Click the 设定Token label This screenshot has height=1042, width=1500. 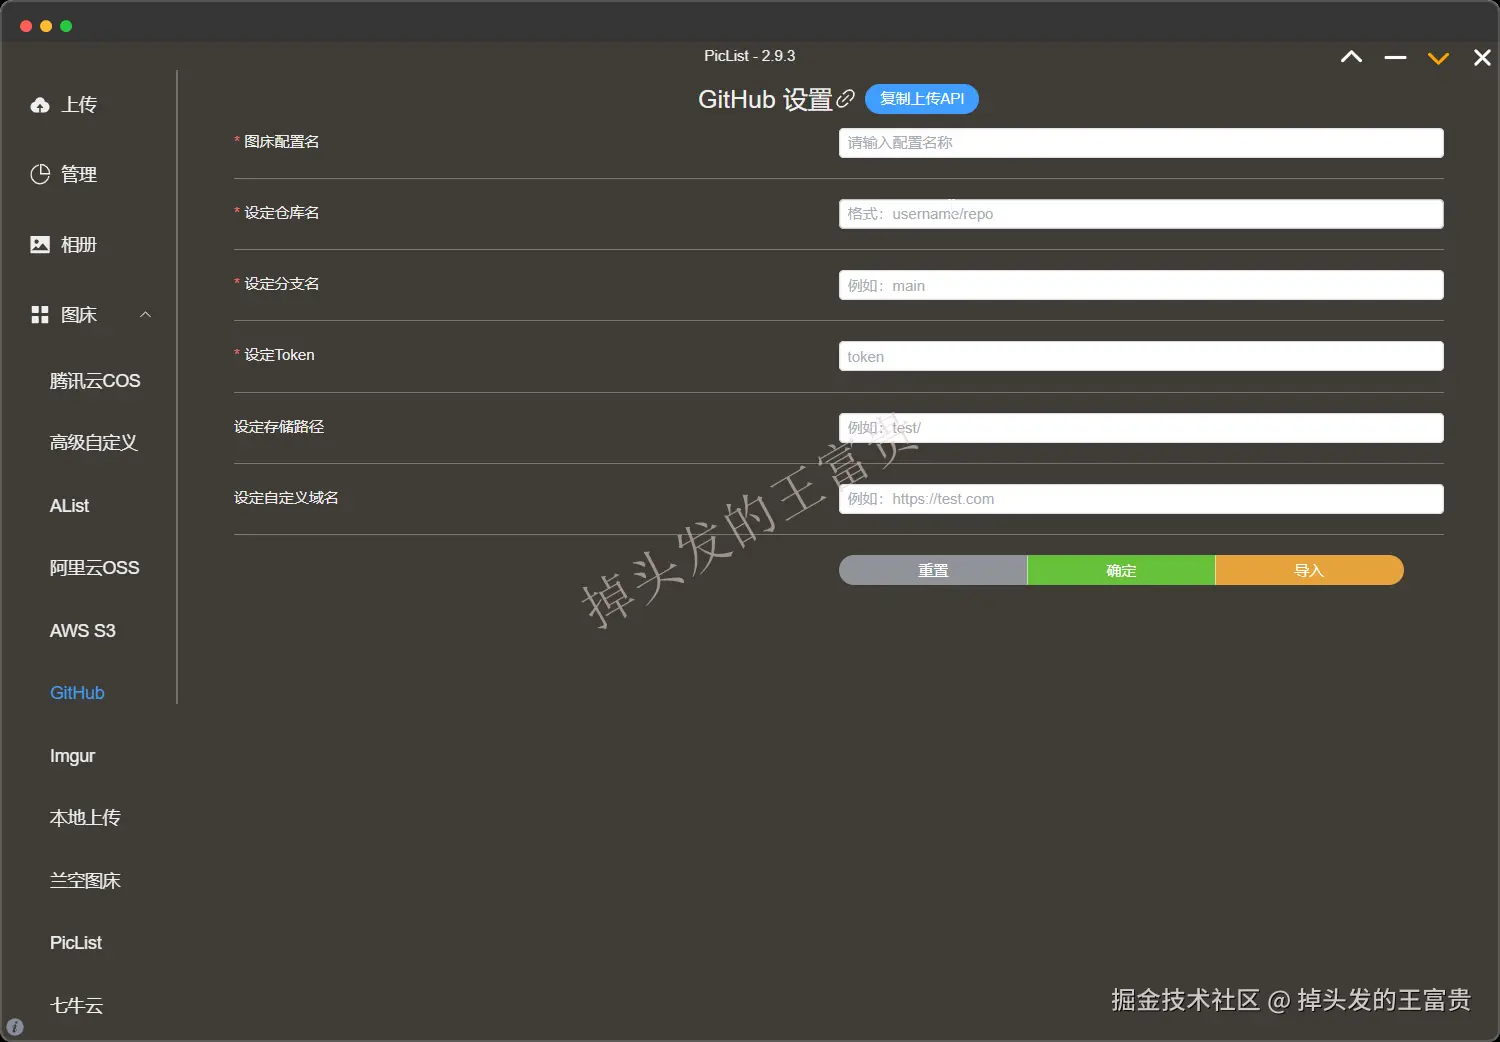pos(279,355)
